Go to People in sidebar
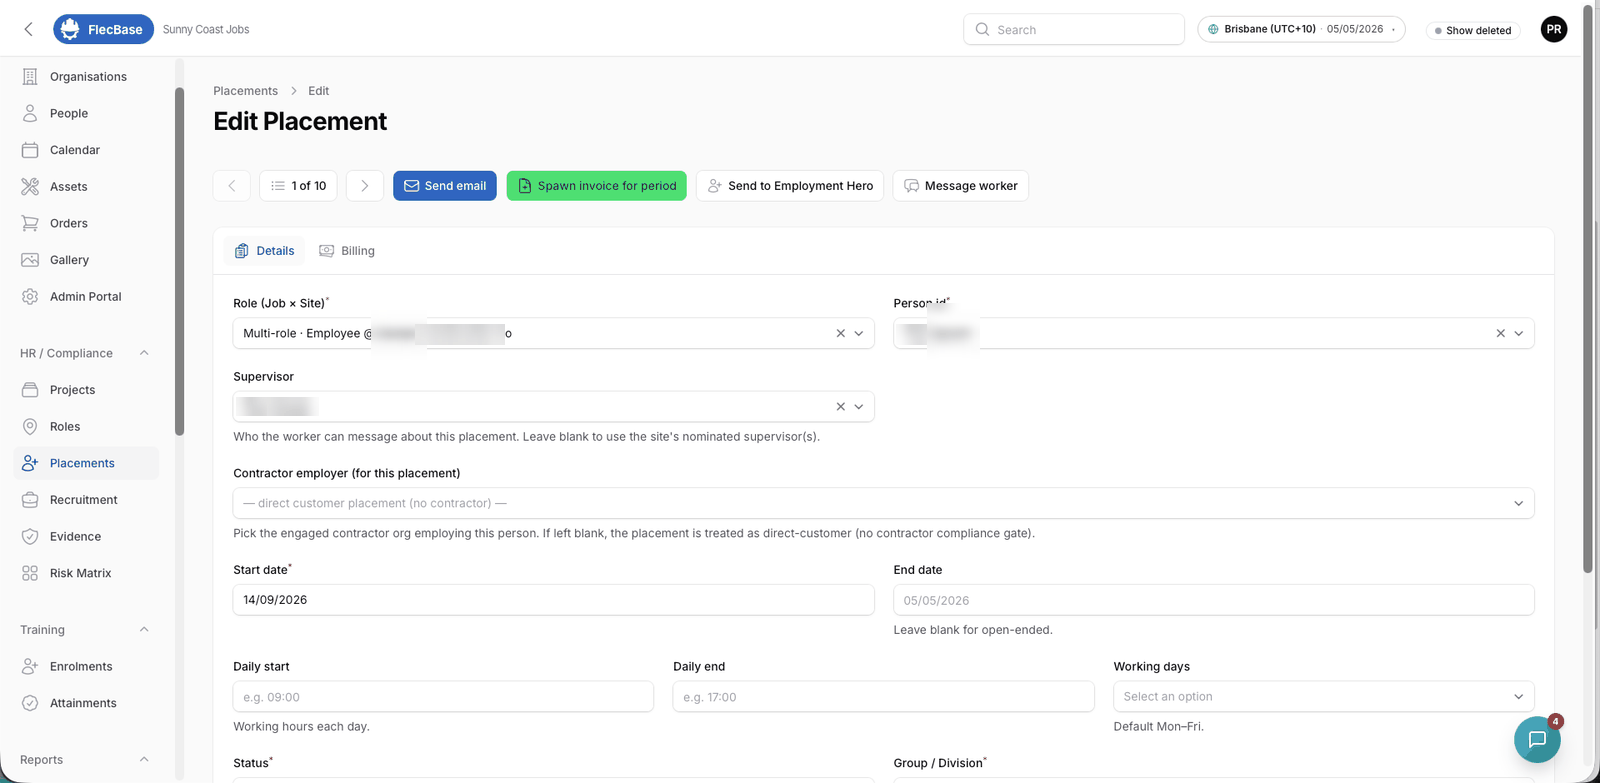 tap(87, 113)
